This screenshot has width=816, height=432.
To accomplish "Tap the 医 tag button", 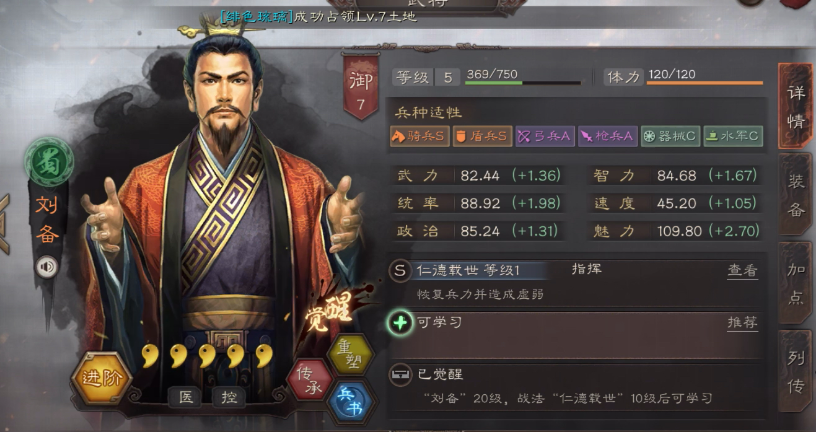I will click(x=186, y=397).
